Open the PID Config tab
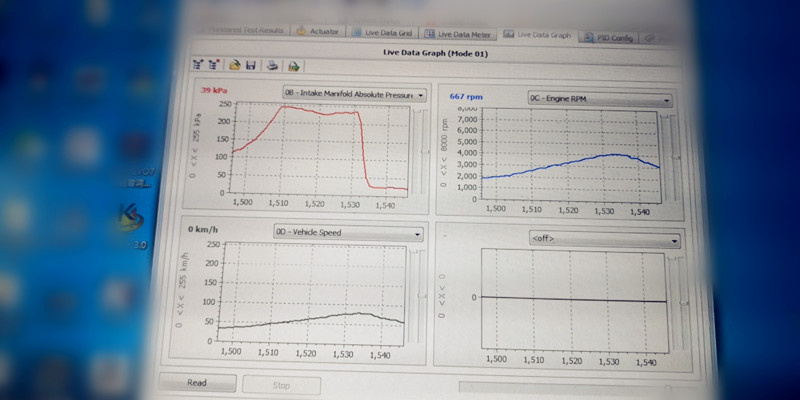800x400 pixels. [609, 37]
